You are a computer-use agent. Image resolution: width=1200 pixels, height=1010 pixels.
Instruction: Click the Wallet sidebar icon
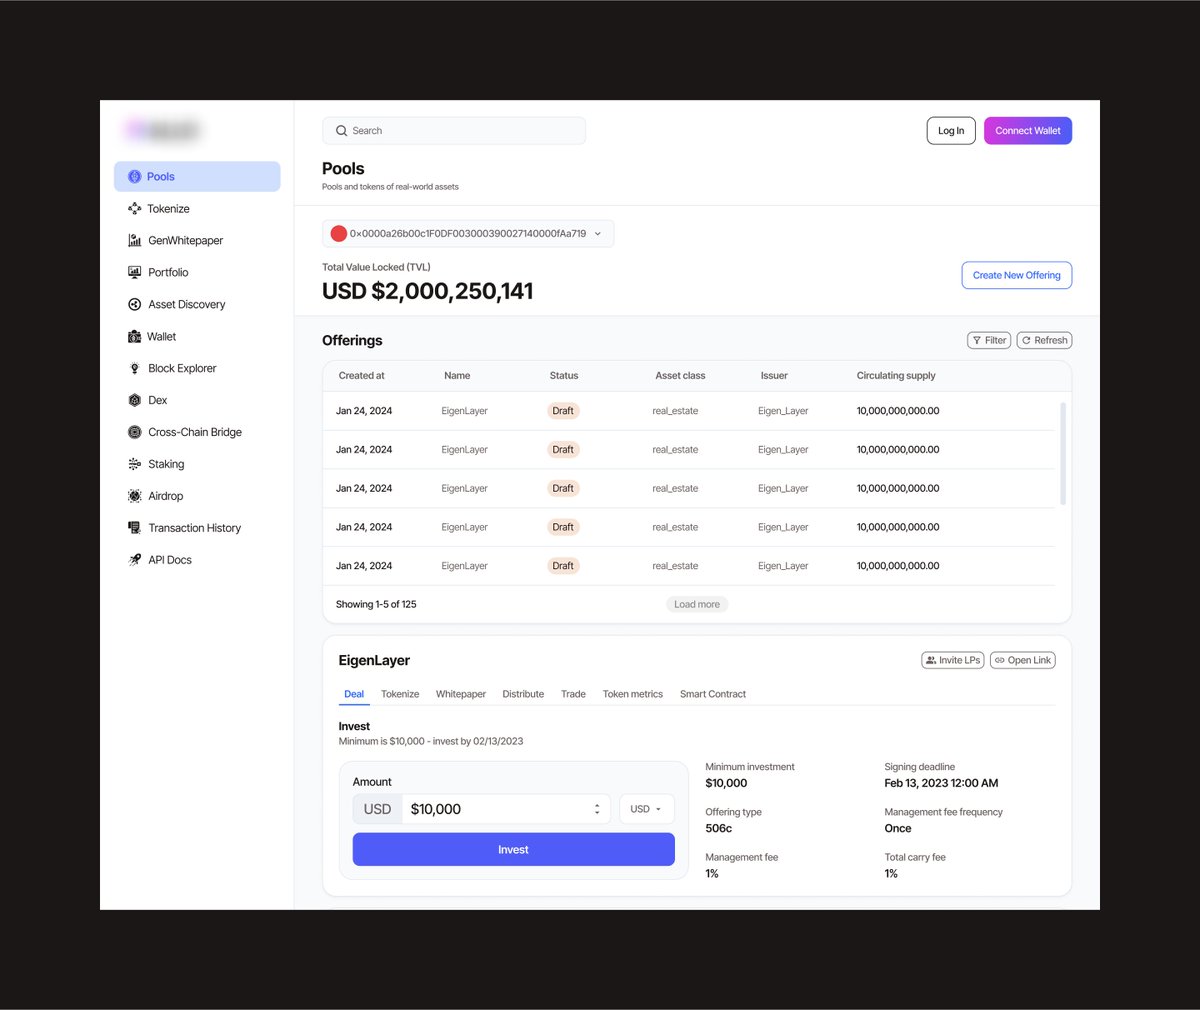134,336
